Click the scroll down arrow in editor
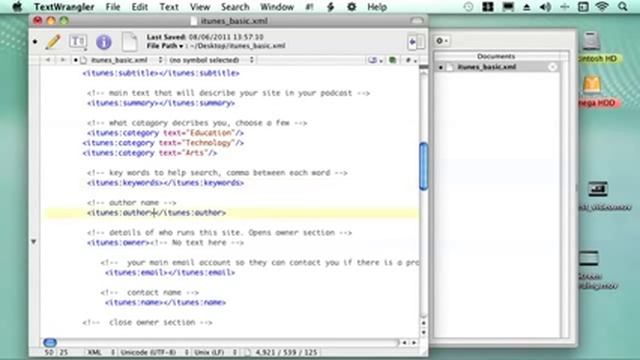This screenshot has width=640, height=360. tap(423, 332)
